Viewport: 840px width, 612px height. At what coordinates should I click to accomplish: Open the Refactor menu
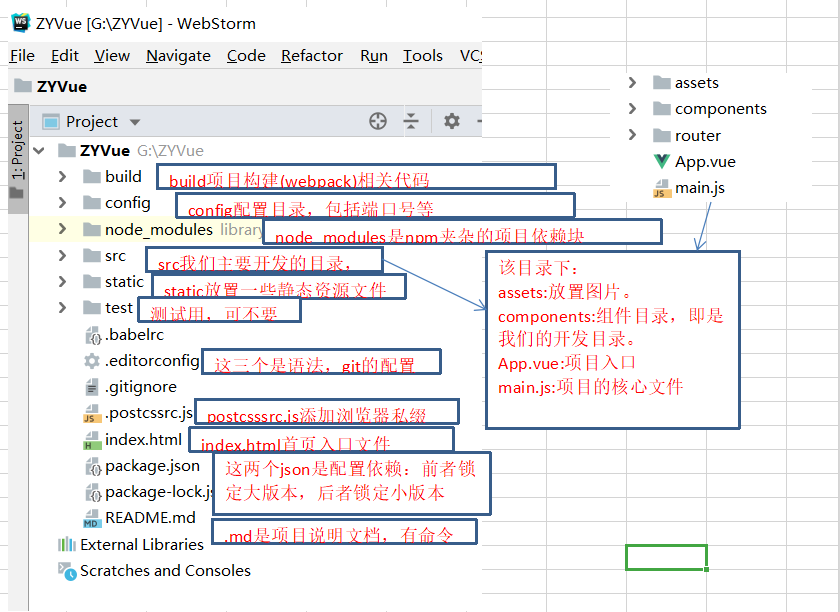[x=312, y=56]
